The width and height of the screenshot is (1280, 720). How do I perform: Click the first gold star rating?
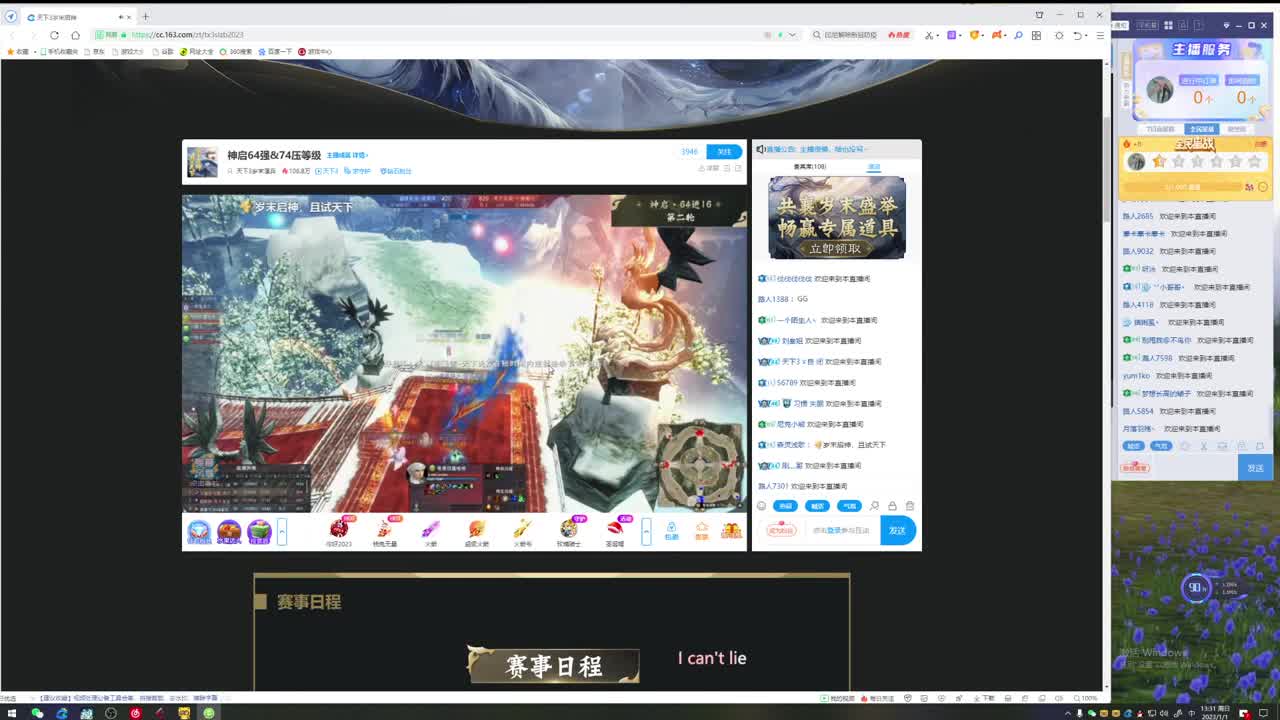click(x=1159, y=161)
